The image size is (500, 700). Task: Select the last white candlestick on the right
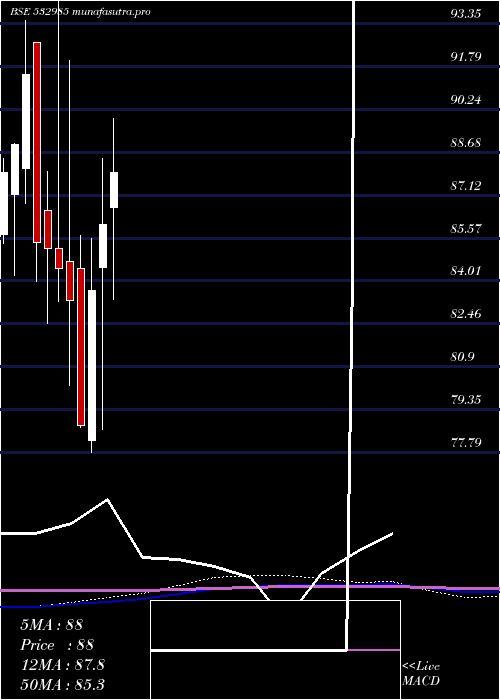pos(114,190)
